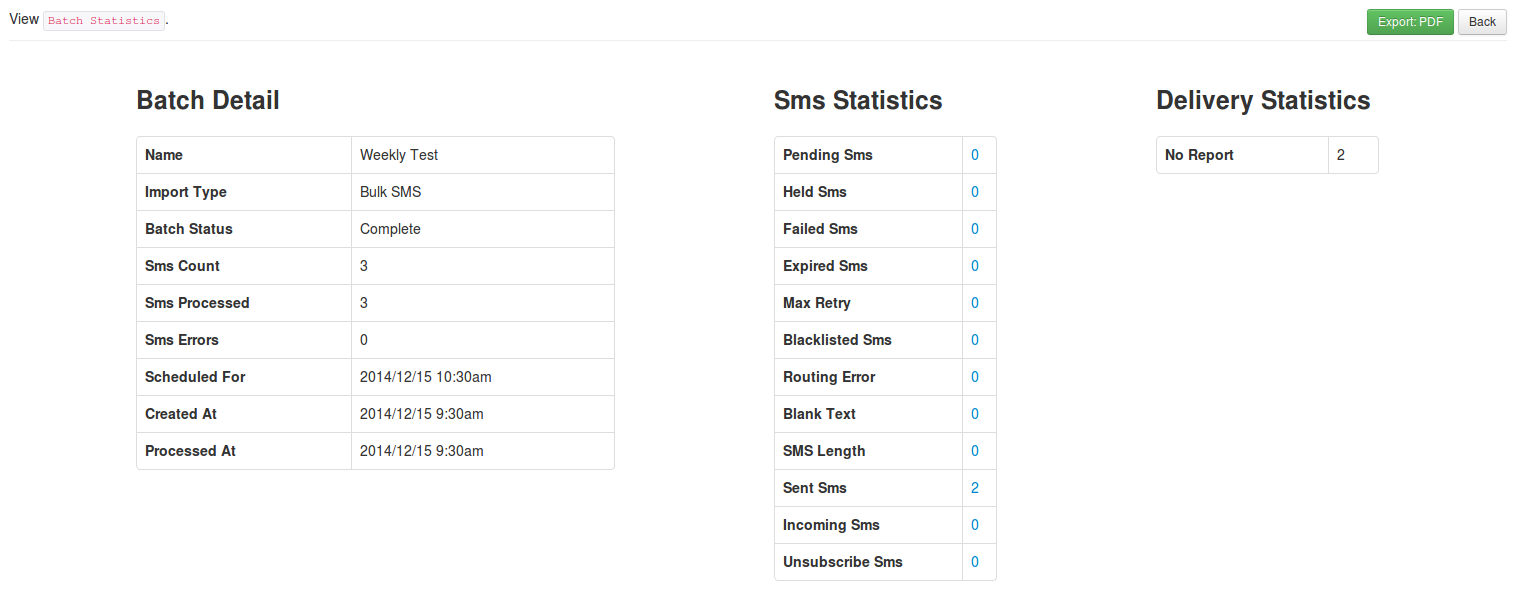This screenshot has width=1518, height=592.
Task: Open the SMS Length count link
Action: (975, 451)
